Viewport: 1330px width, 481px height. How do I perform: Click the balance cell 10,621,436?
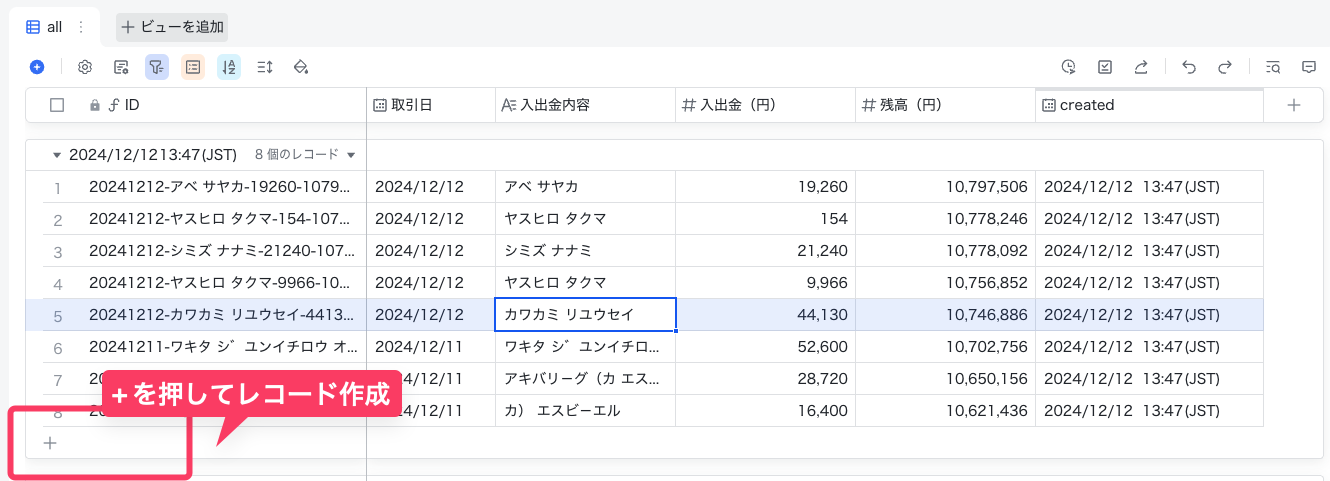[945, 411]
